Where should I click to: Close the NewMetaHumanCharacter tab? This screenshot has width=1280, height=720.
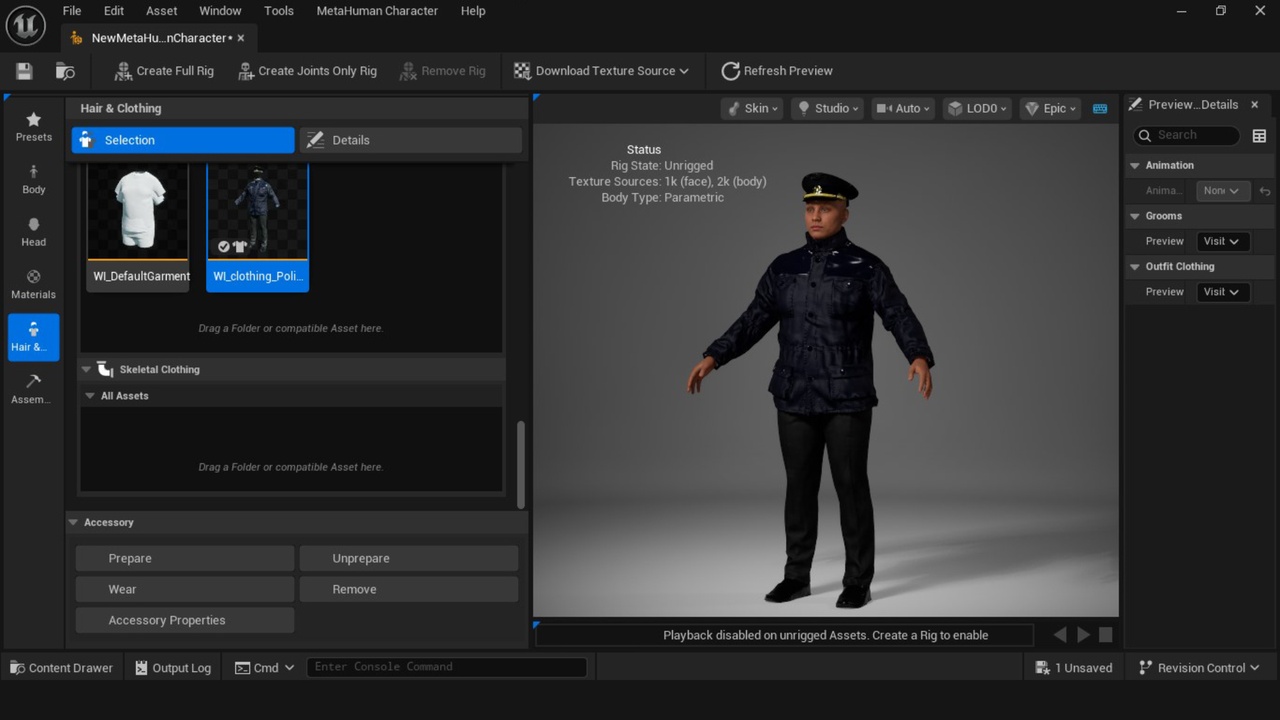(241, 38)
